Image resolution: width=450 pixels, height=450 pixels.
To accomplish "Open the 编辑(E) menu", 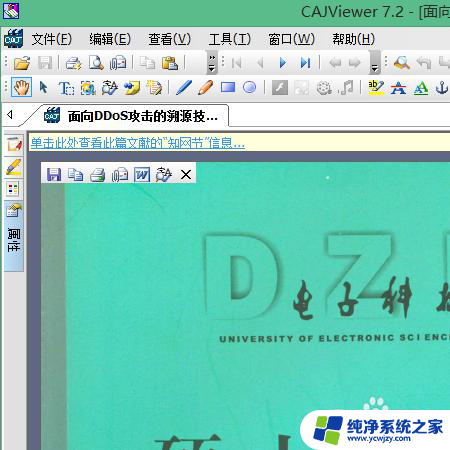I will (110, 39).
